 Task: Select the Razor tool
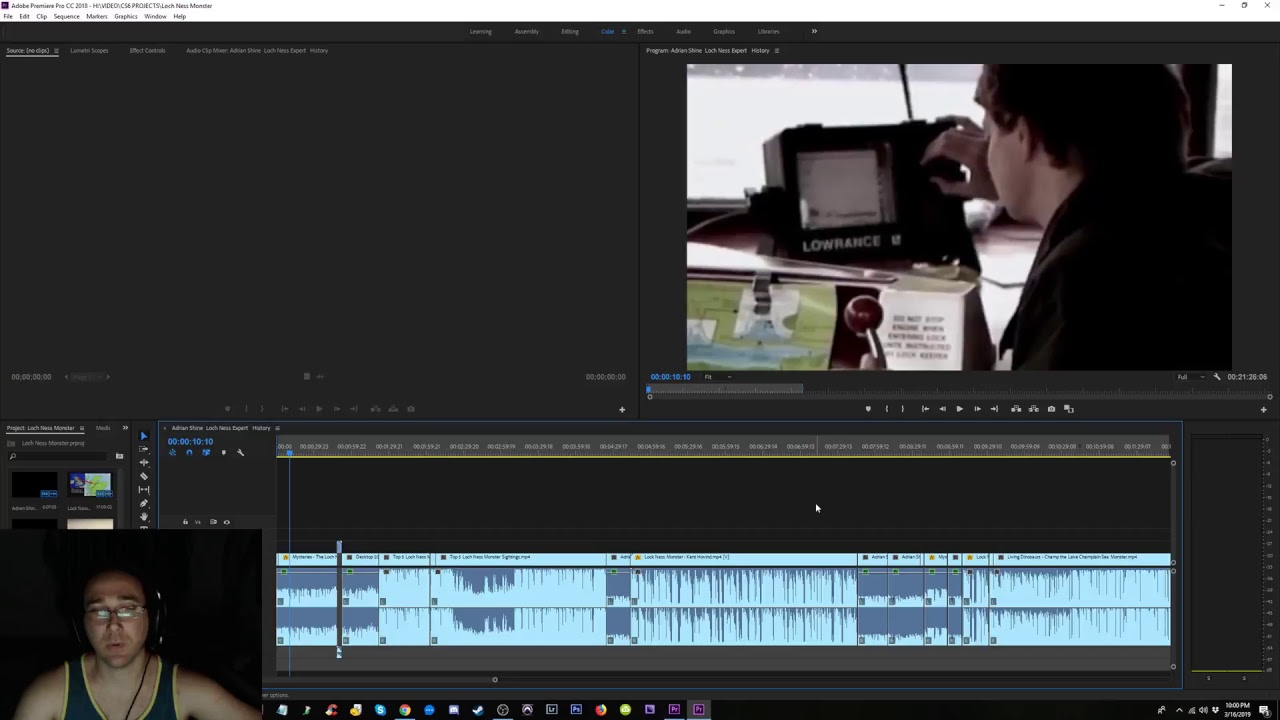pos(143,476)
